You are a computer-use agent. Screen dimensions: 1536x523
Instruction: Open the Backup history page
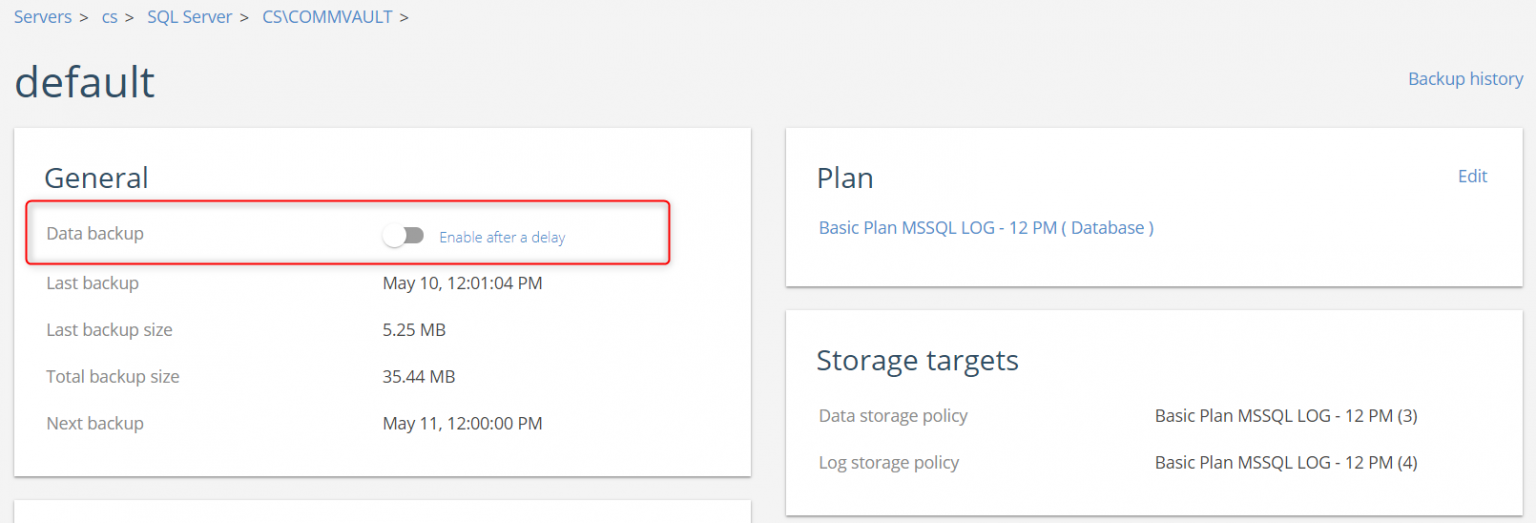coord(1465,79)
